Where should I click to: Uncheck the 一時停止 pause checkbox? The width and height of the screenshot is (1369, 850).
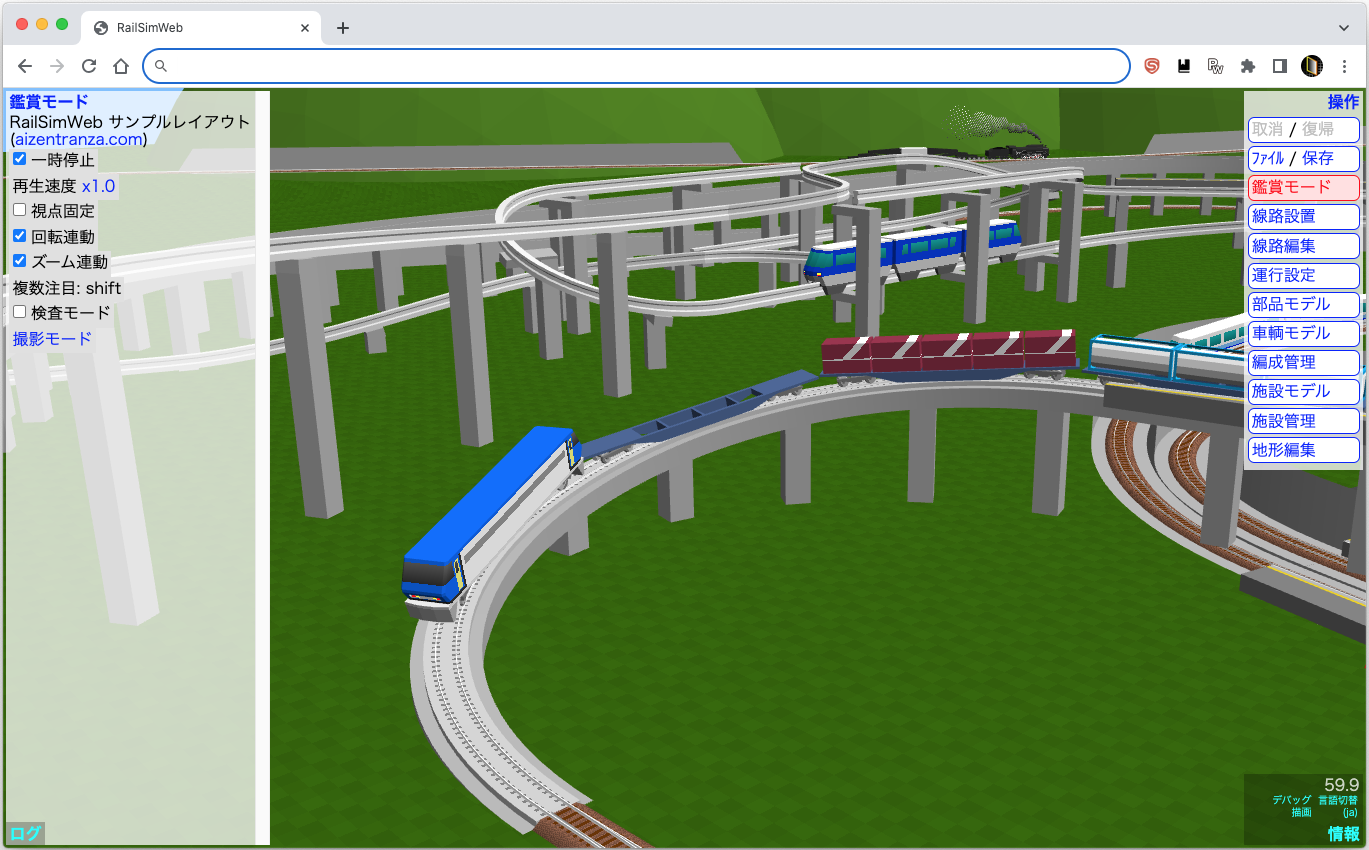20,159
